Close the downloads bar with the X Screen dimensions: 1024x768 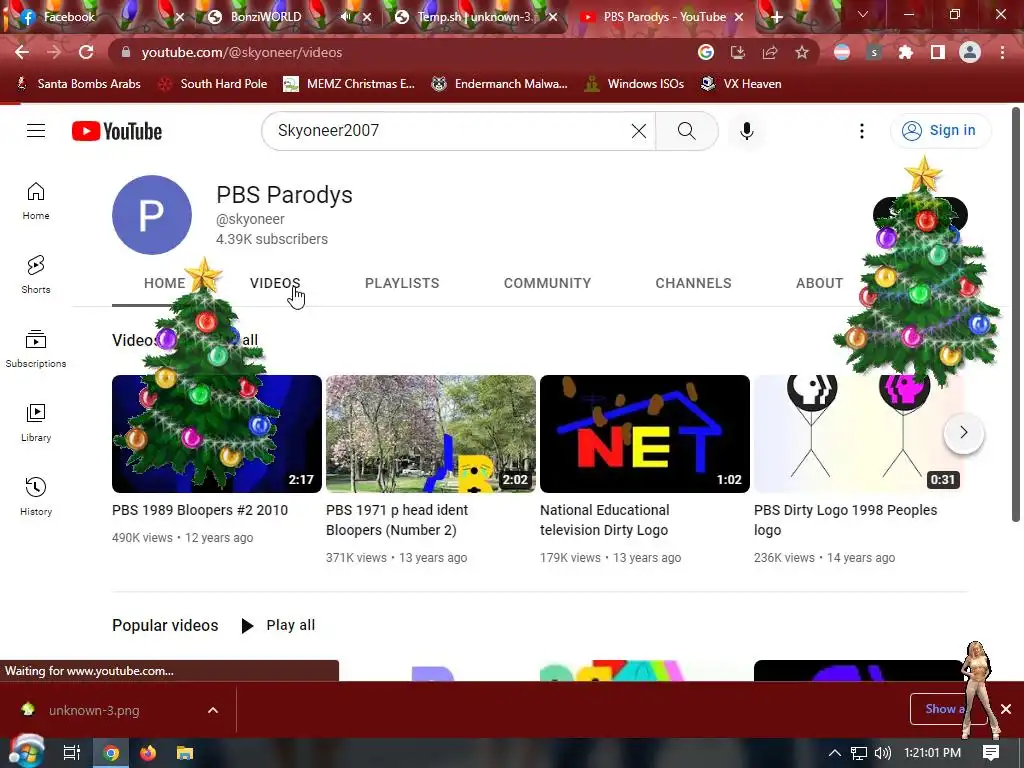click(1006, 709)
